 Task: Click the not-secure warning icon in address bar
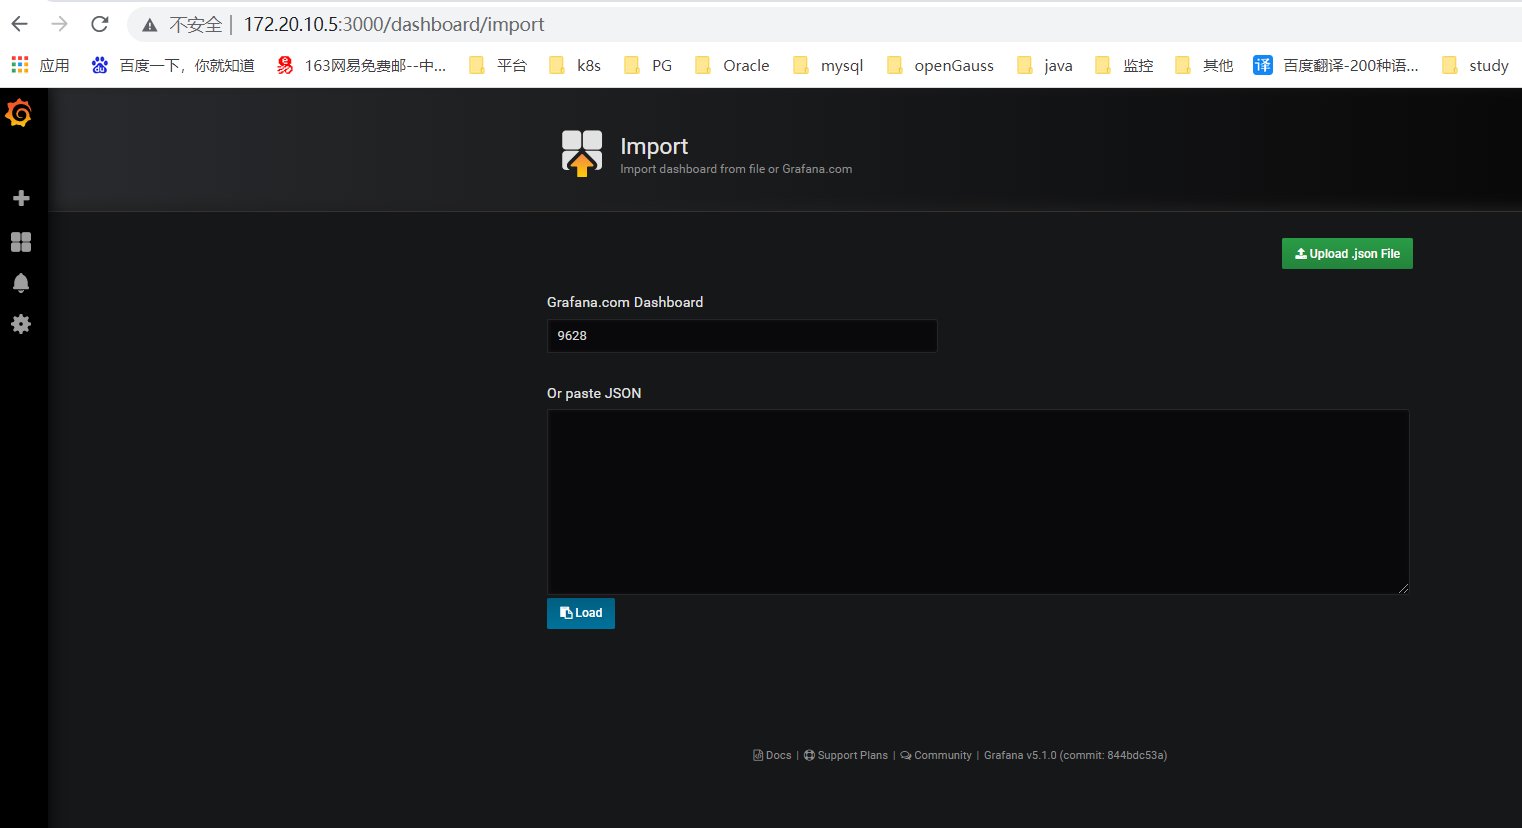(150, 25)
